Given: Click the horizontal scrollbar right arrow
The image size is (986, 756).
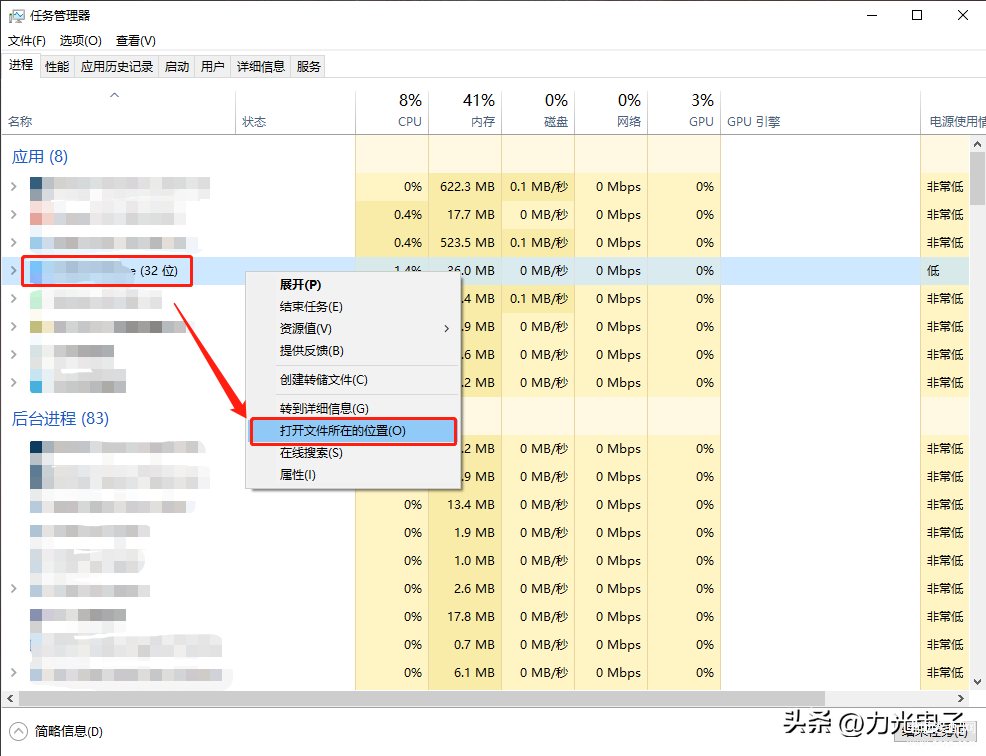Looking at the screenshot, I should point(960,698).
